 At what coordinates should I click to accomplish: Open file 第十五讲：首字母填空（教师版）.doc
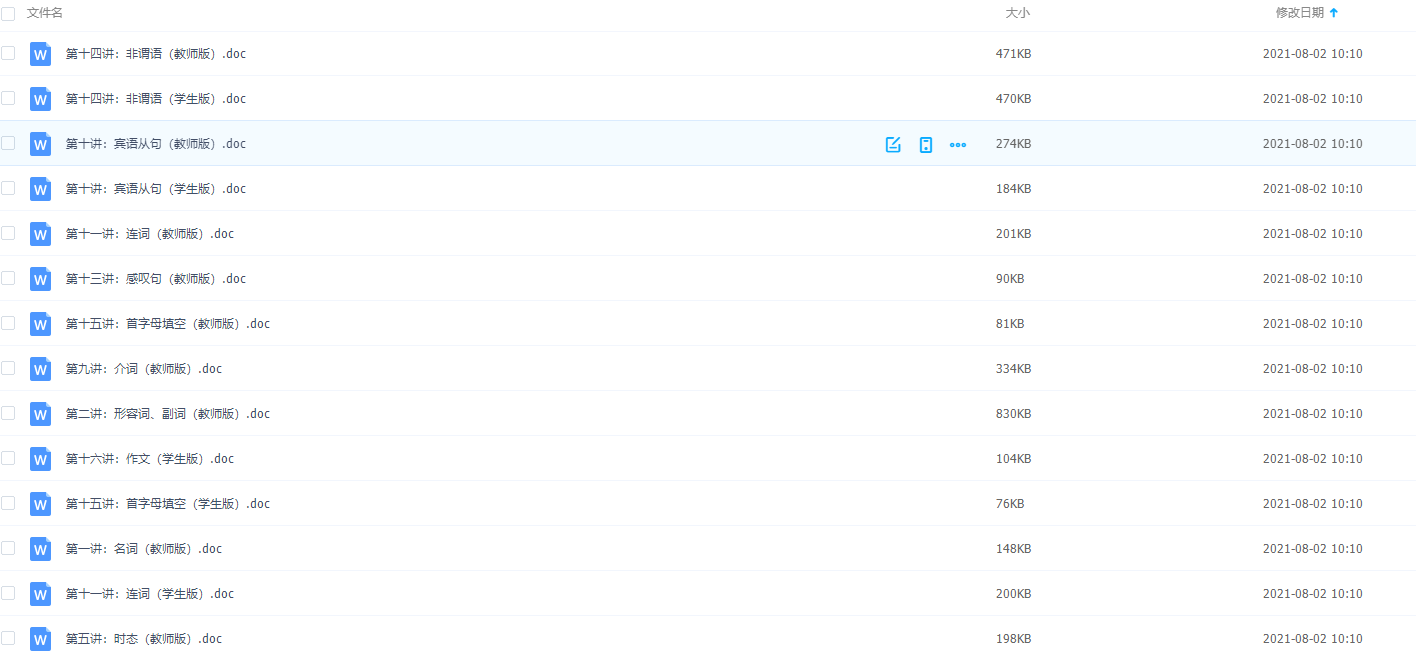click(x=167, y=324)
